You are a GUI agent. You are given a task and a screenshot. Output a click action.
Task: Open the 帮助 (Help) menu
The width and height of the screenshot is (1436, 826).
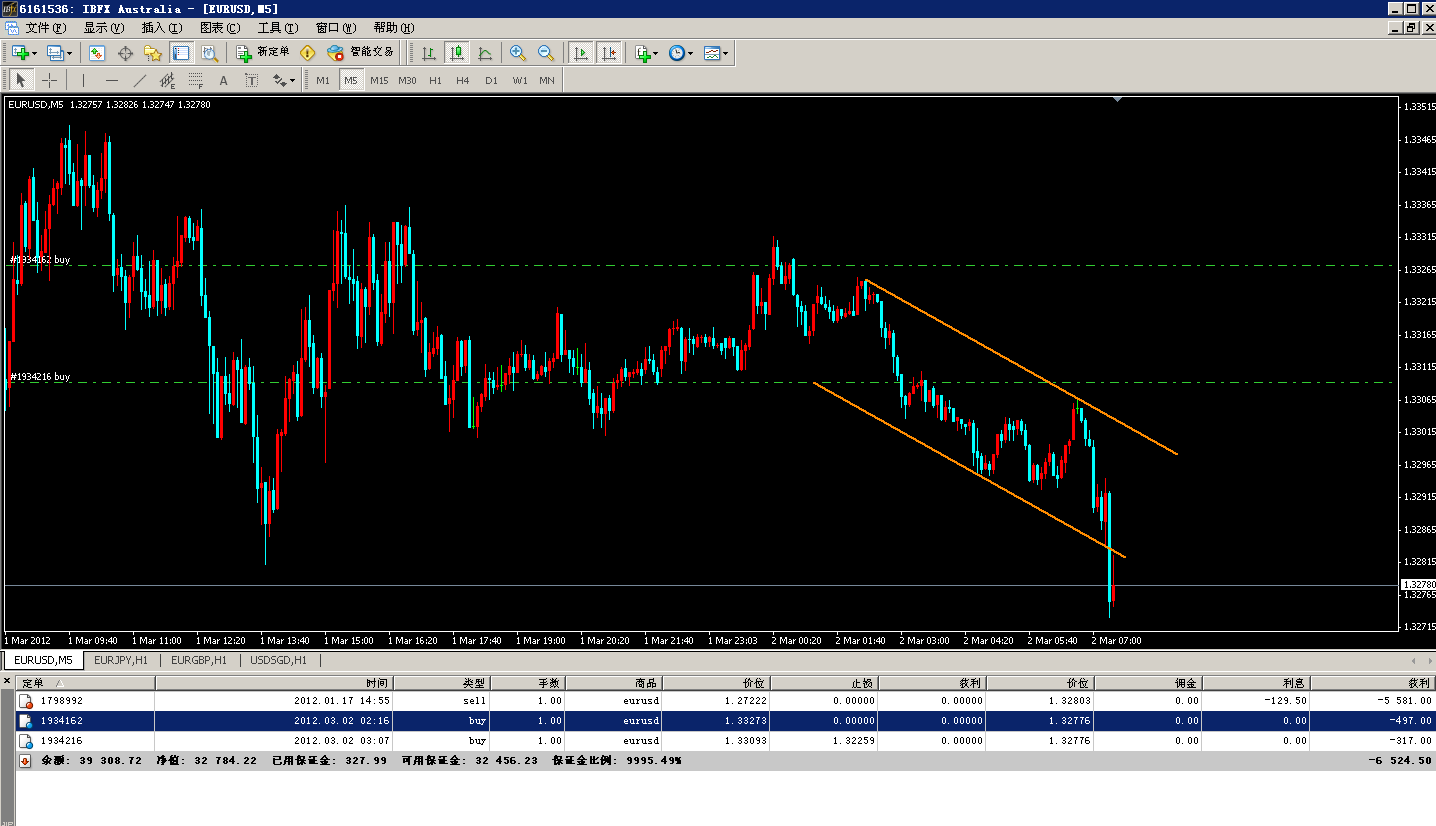click(x=393, y=28)
